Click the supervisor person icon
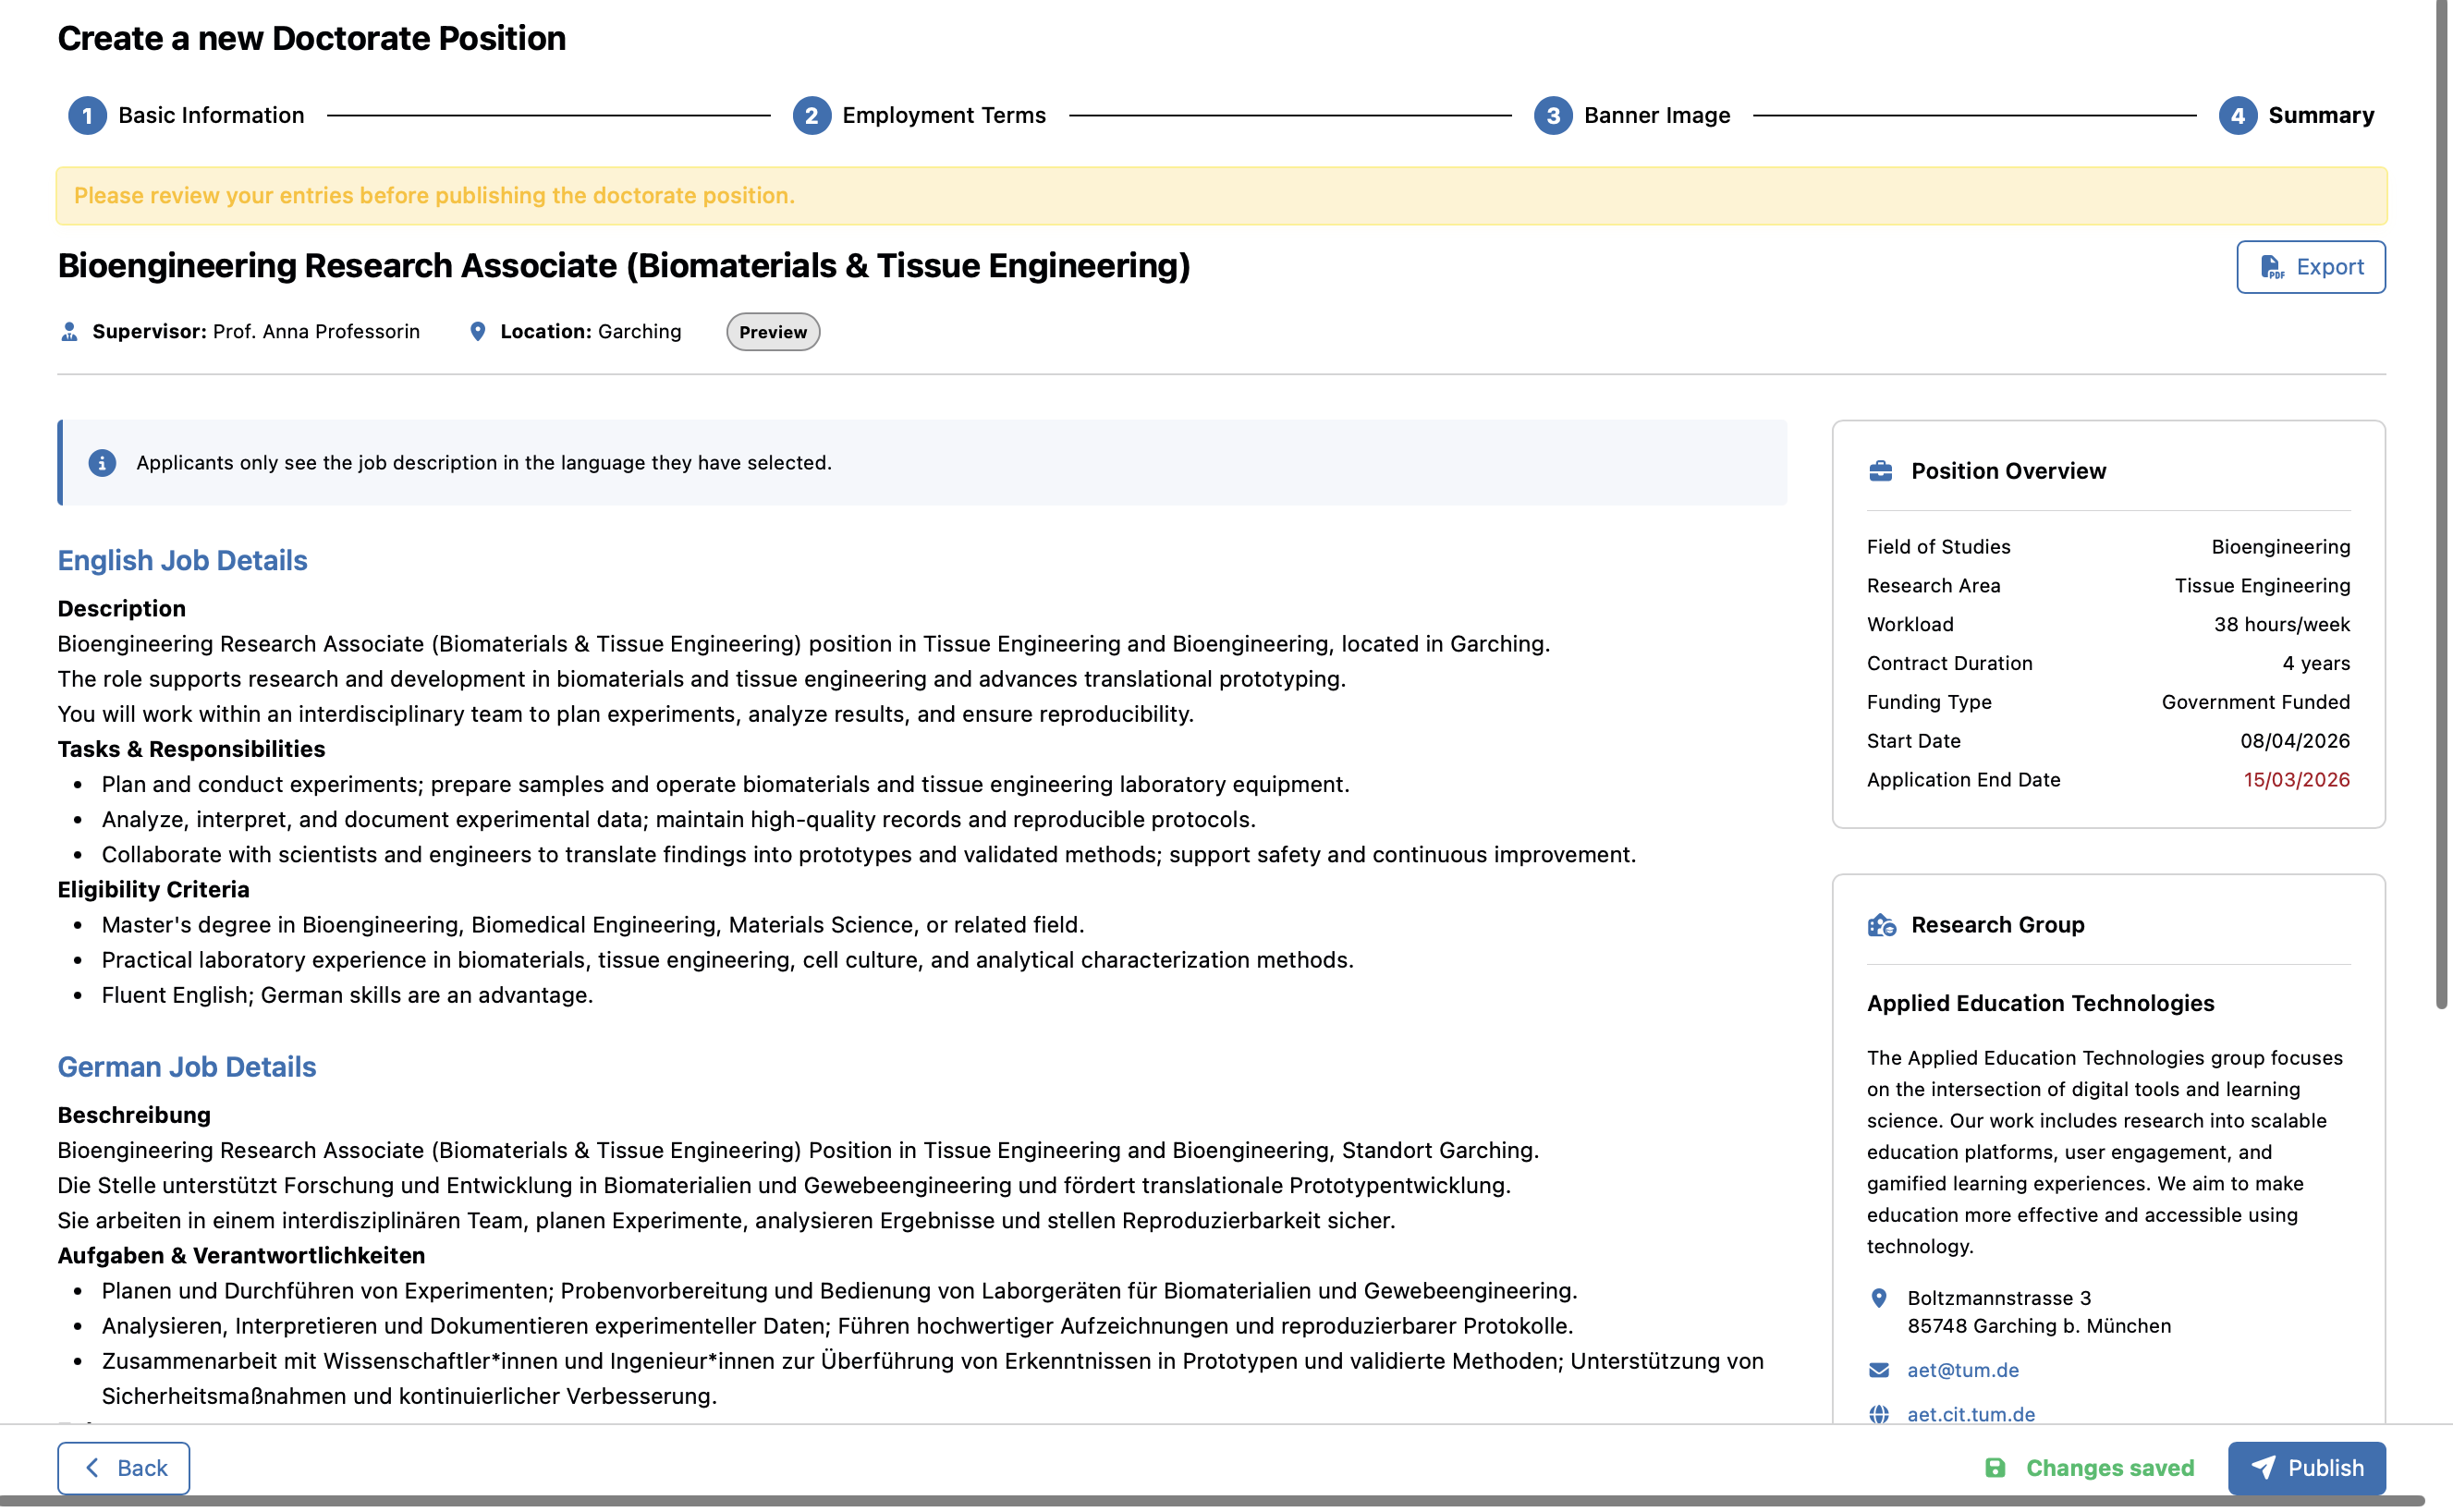Image resolution: width=2453 pixels, height=1512 pixels. tap(69, 332)
